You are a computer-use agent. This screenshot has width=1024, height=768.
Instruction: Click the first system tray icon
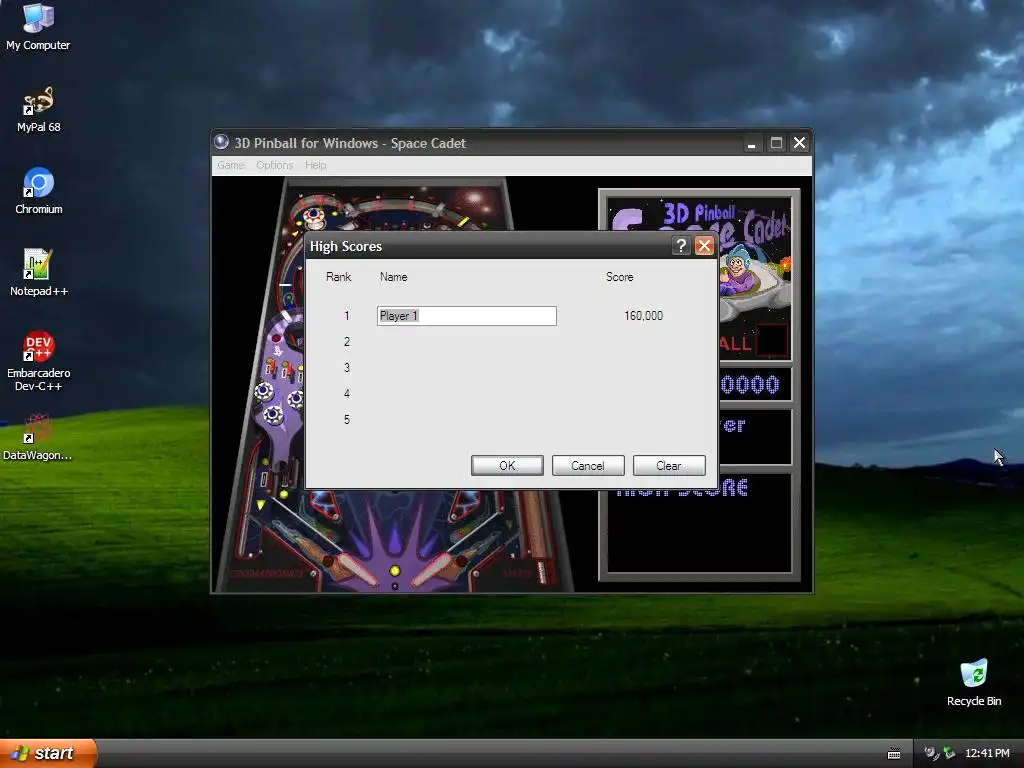(x=931, y=753)
